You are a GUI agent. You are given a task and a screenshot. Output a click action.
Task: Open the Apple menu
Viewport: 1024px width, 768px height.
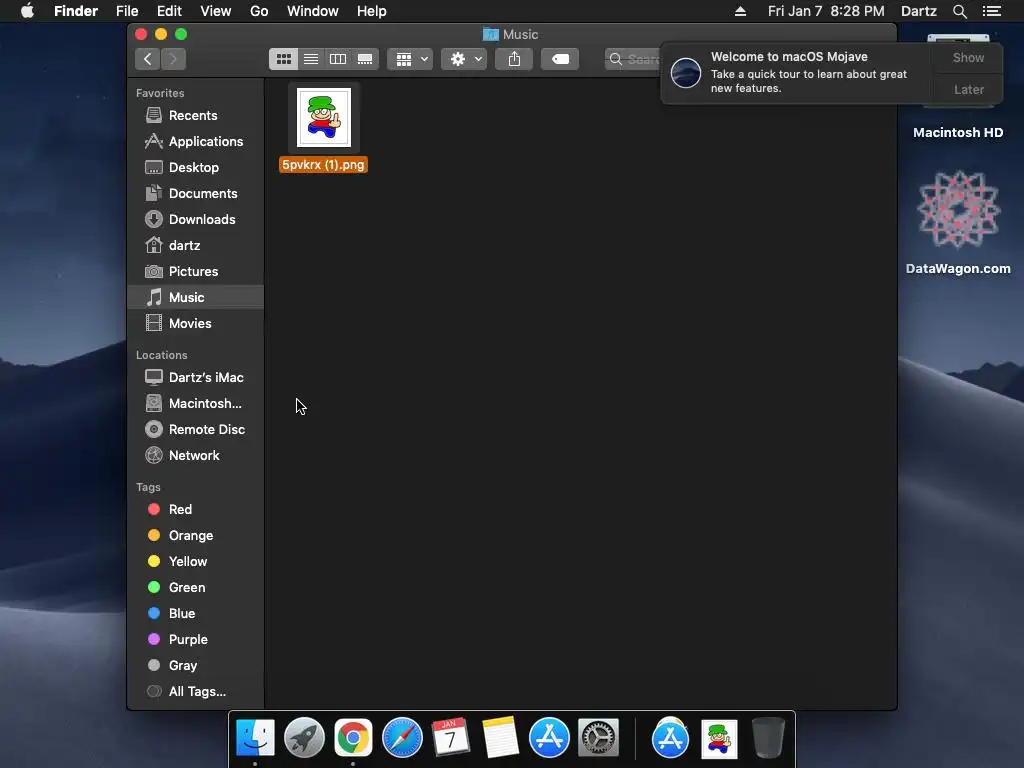click(x=27, y=11)
